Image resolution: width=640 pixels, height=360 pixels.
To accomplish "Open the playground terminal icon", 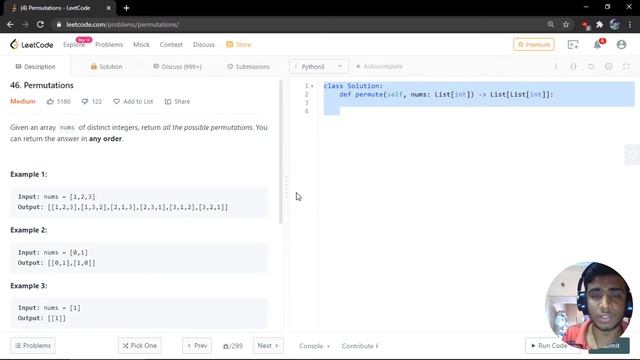I will coord(573,44).
